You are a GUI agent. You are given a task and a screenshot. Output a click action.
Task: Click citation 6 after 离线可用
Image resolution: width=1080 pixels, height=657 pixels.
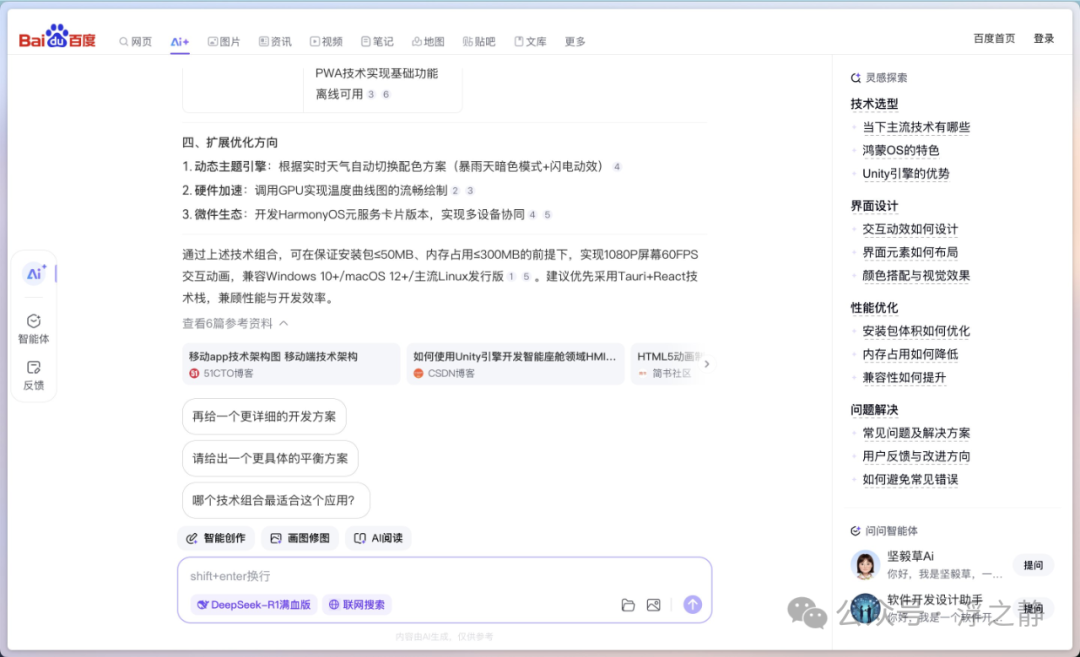click(386, 94)
